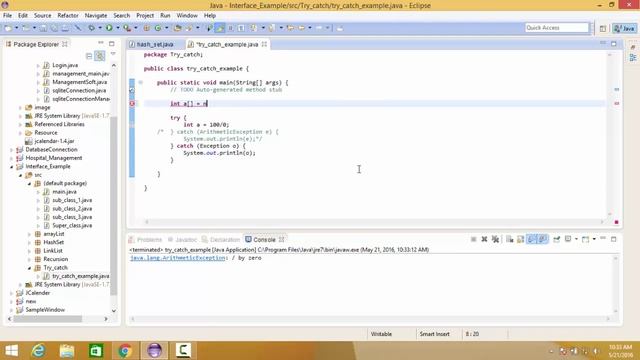Click the error marker beside int a[] line

point(132,104)
